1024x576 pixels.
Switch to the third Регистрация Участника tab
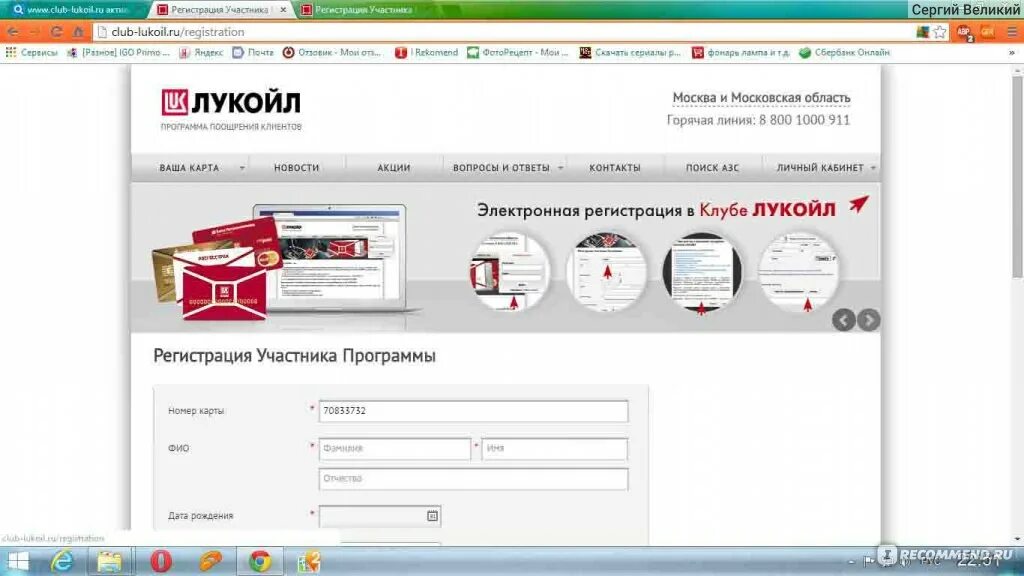click(x=361, y=10)
